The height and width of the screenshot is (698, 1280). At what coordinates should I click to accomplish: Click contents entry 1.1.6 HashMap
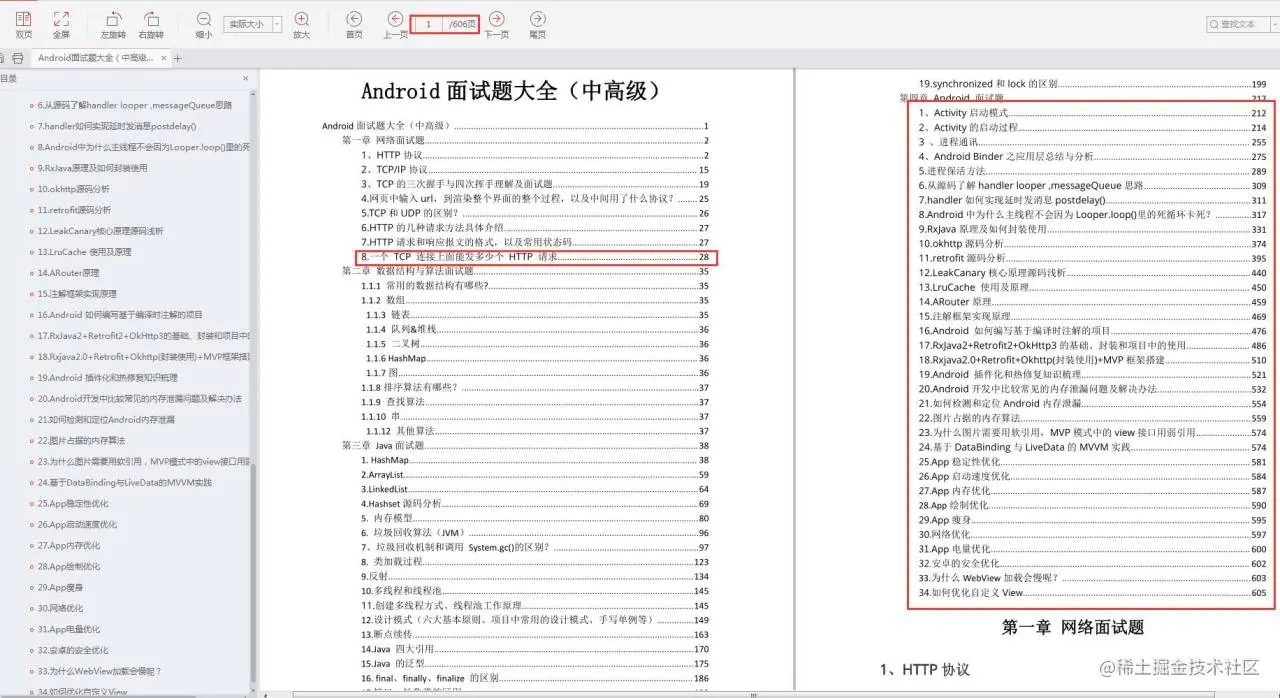[x=537, y=358]
